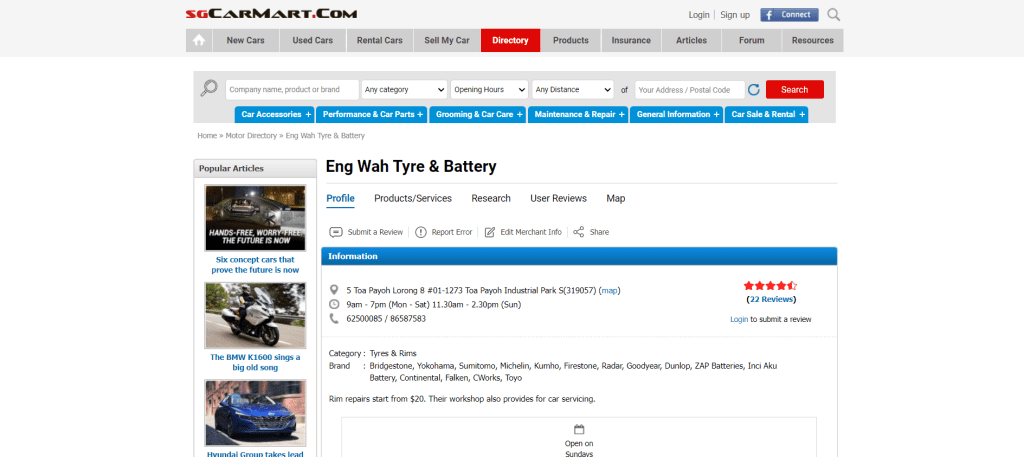Open the concept car article thumbnail
Viewport: 1024px width, 457px height.
(x=255, y=218)
